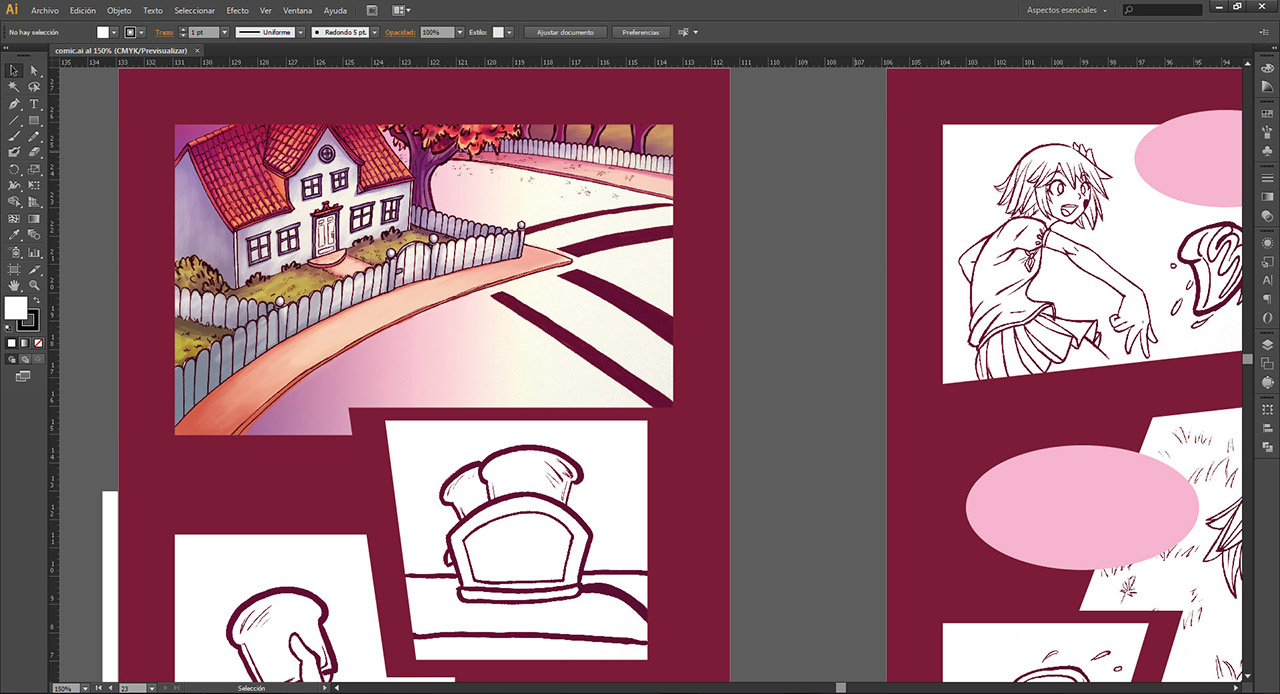
Task: Pick the Magic Wand tool
Action: [14, 87]
